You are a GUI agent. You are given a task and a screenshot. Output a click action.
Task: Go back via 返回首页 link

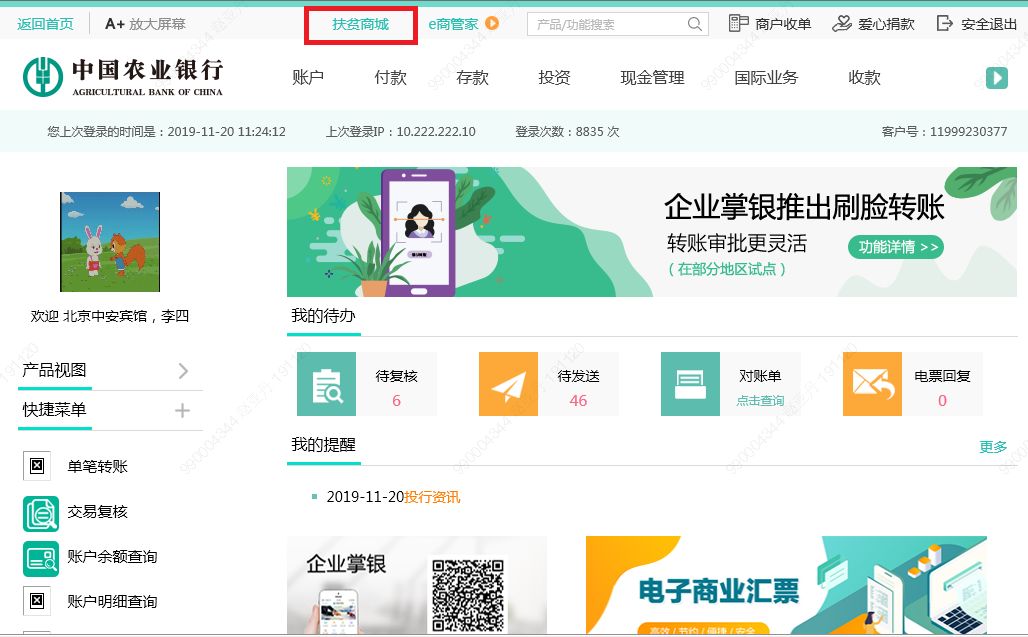point(45,24)
